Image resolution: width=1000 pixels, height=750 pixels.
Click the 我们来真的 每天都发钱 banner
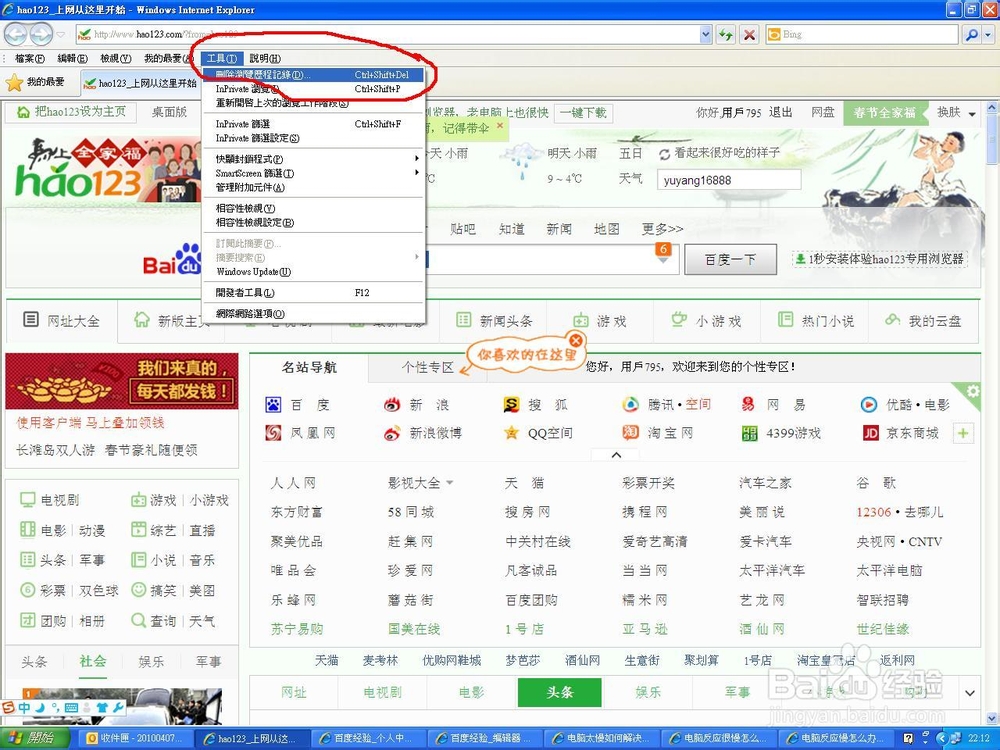coord(122,381)
